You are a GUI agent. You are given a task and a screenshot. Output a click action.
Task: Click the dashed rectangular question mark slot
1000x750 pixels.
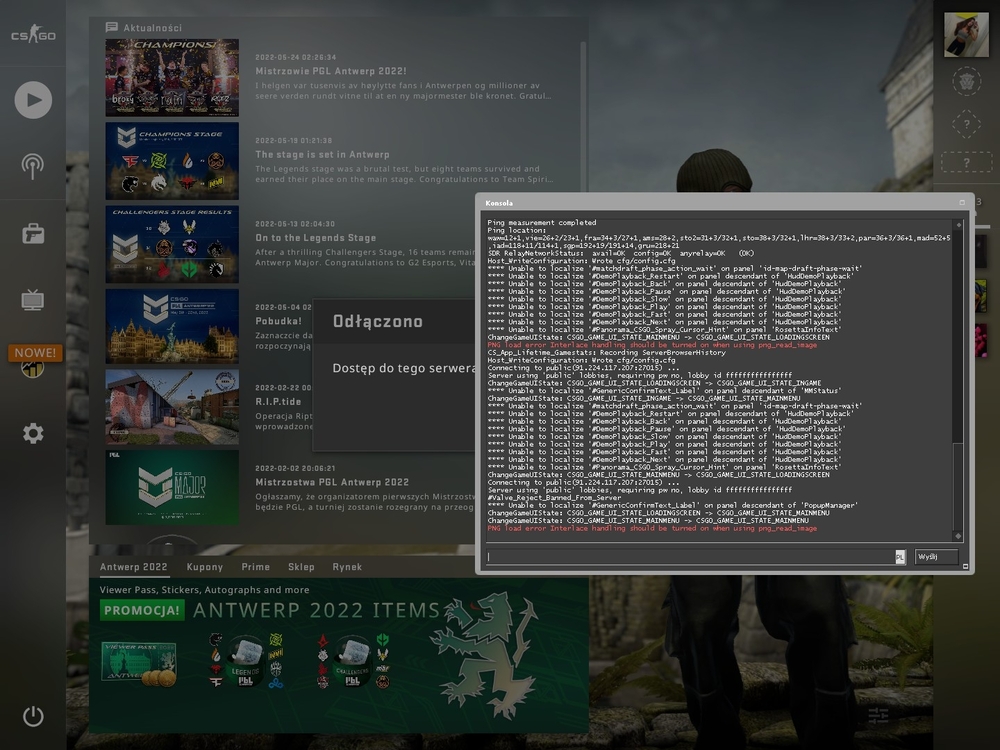966,162
